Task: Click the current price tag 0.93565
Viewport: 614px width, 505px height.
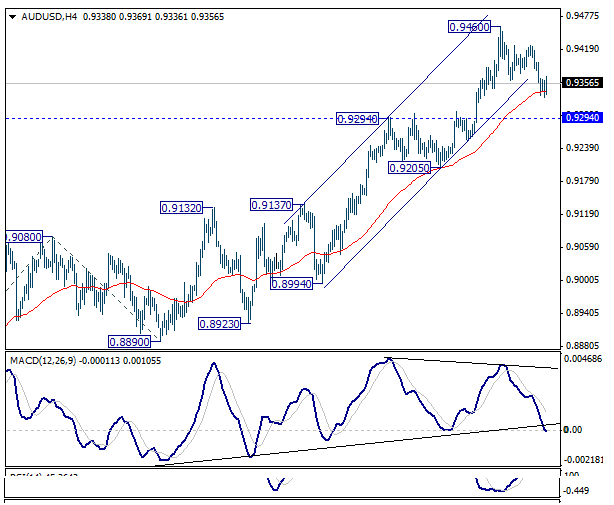Action: point(582,84)
